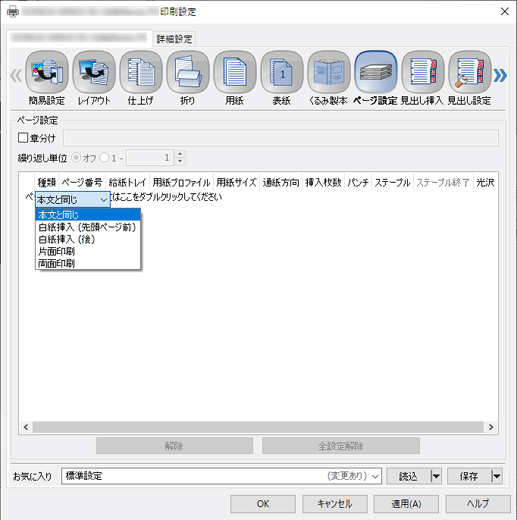Show next icons with right double arrow

click(500, 75)
